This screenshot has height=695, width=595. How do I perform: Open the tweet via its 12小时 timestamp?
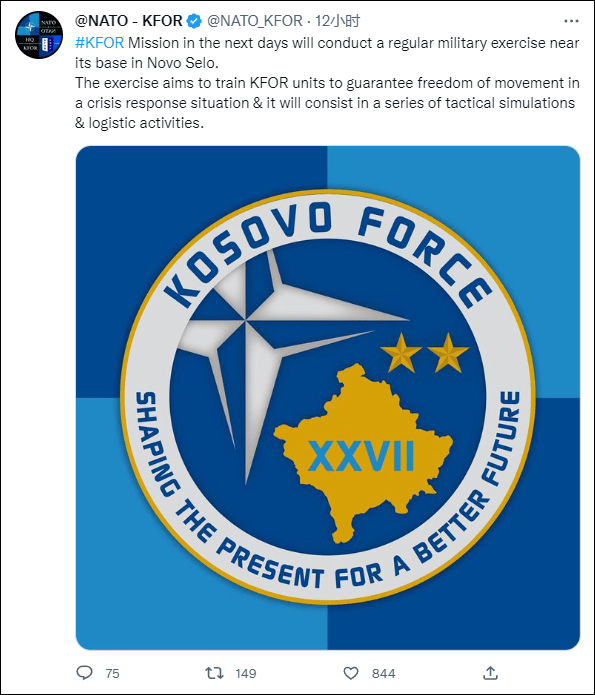[x=337, y=21]
